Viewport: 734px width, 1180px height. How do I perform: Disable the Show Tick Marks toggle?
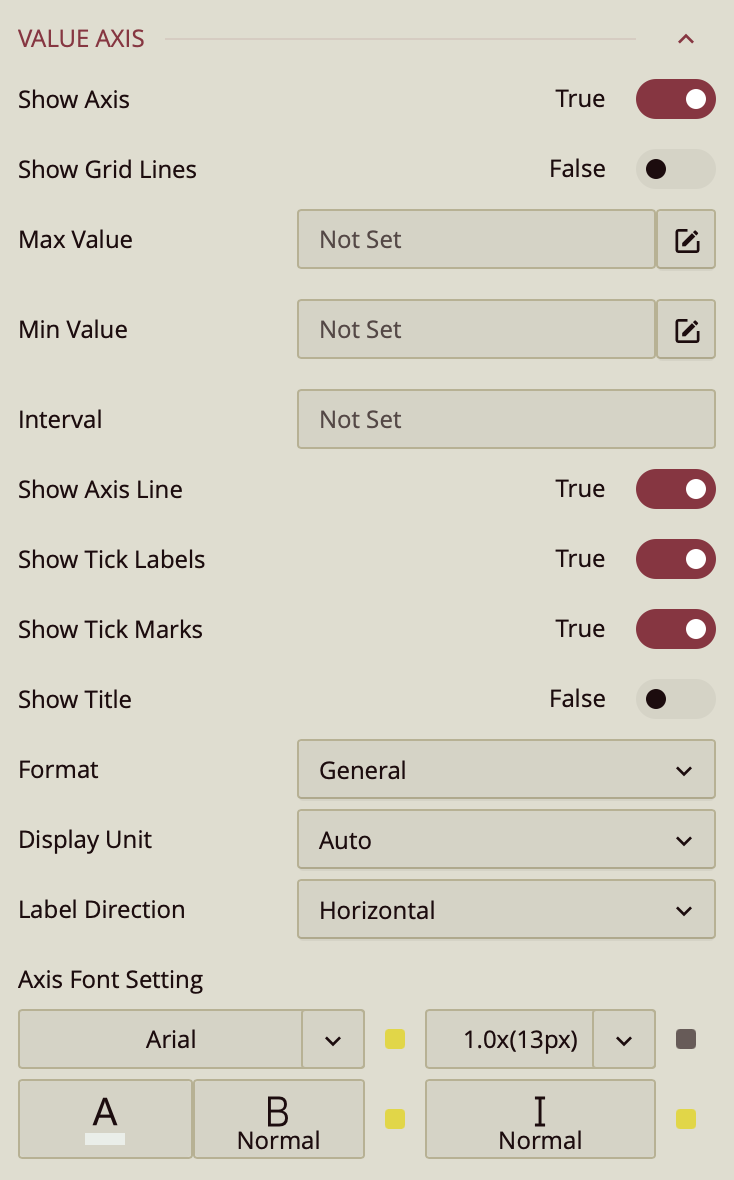click(676, 629)
